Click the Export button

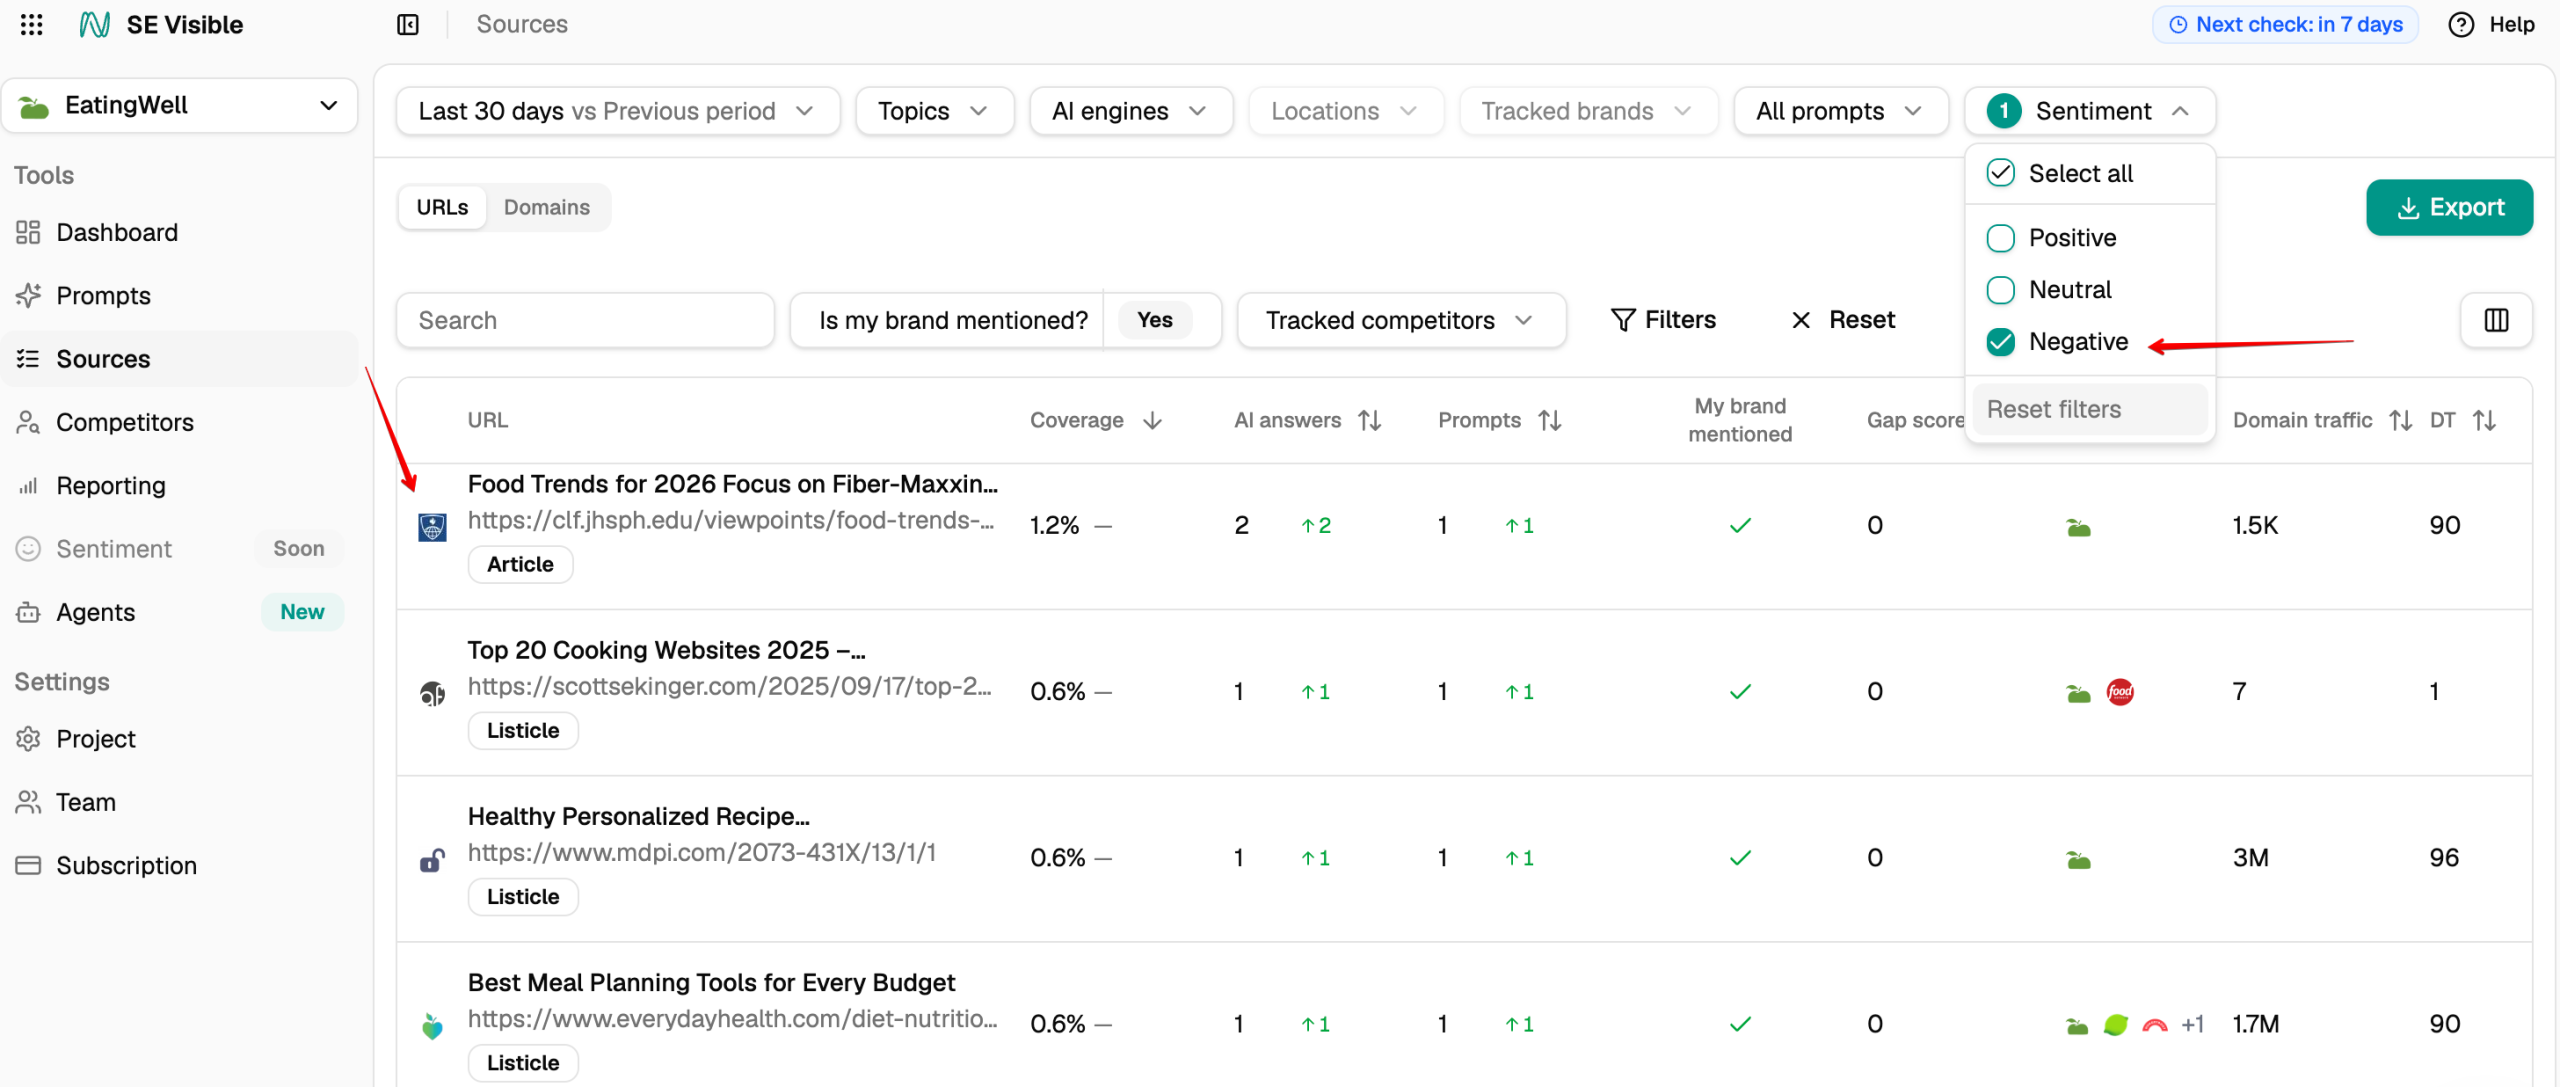tap(2449, 207)
